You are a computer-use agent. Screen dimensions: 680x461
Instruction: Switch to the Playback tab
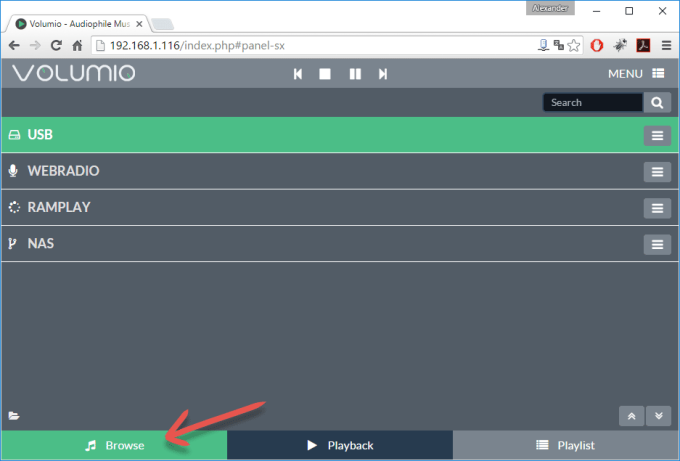point(340,445)
